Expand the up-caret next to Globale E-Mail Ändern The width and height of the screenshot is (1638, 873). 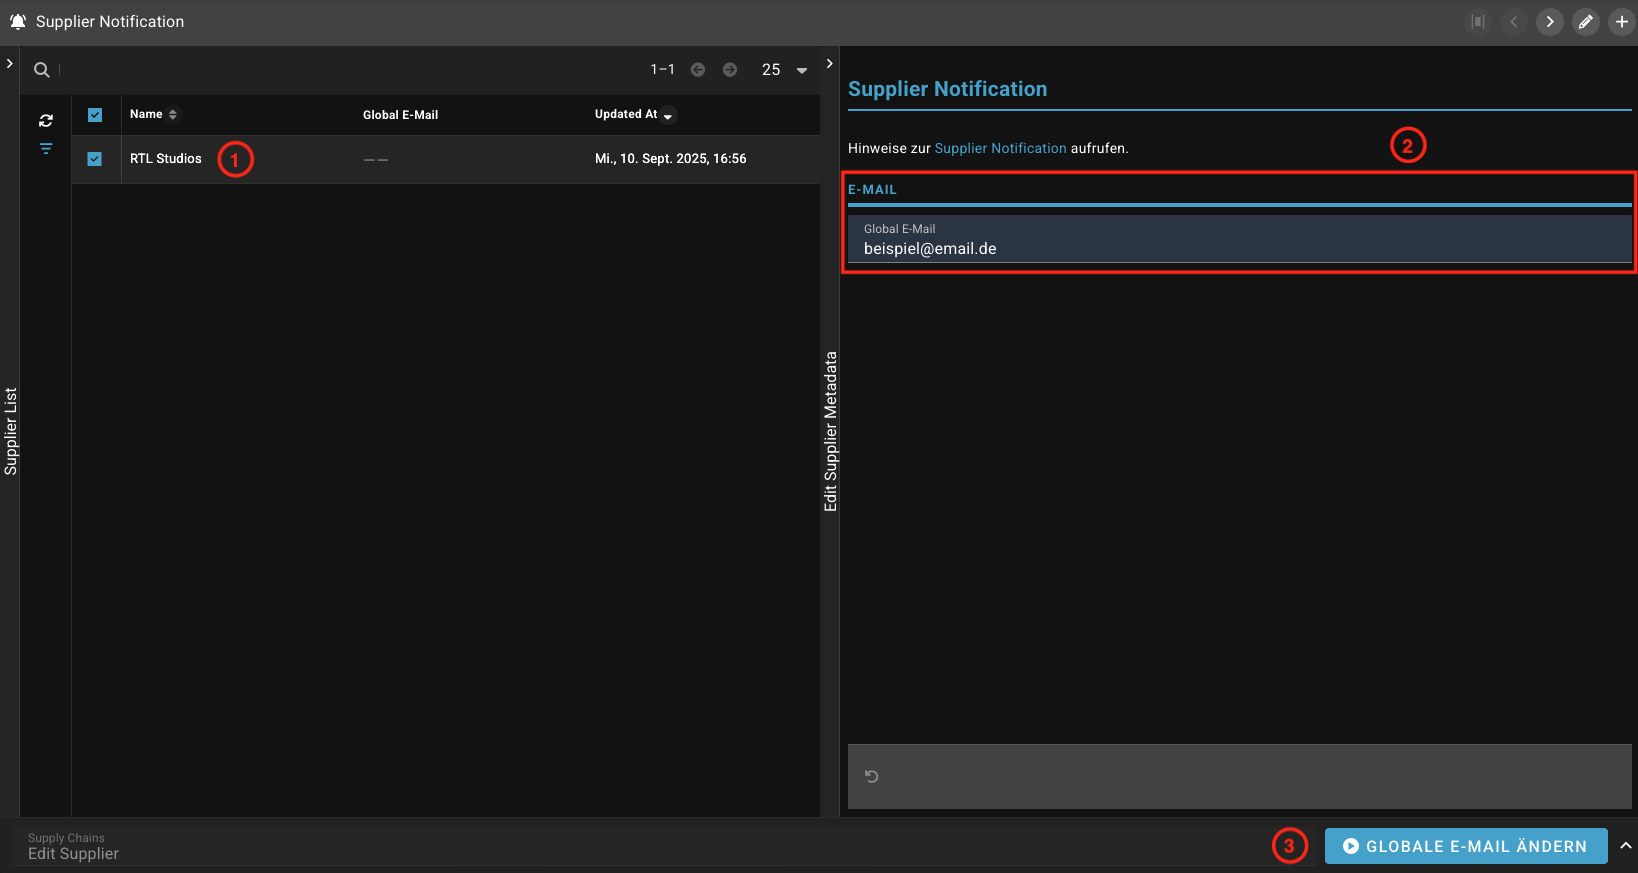tap(1625, 846)
